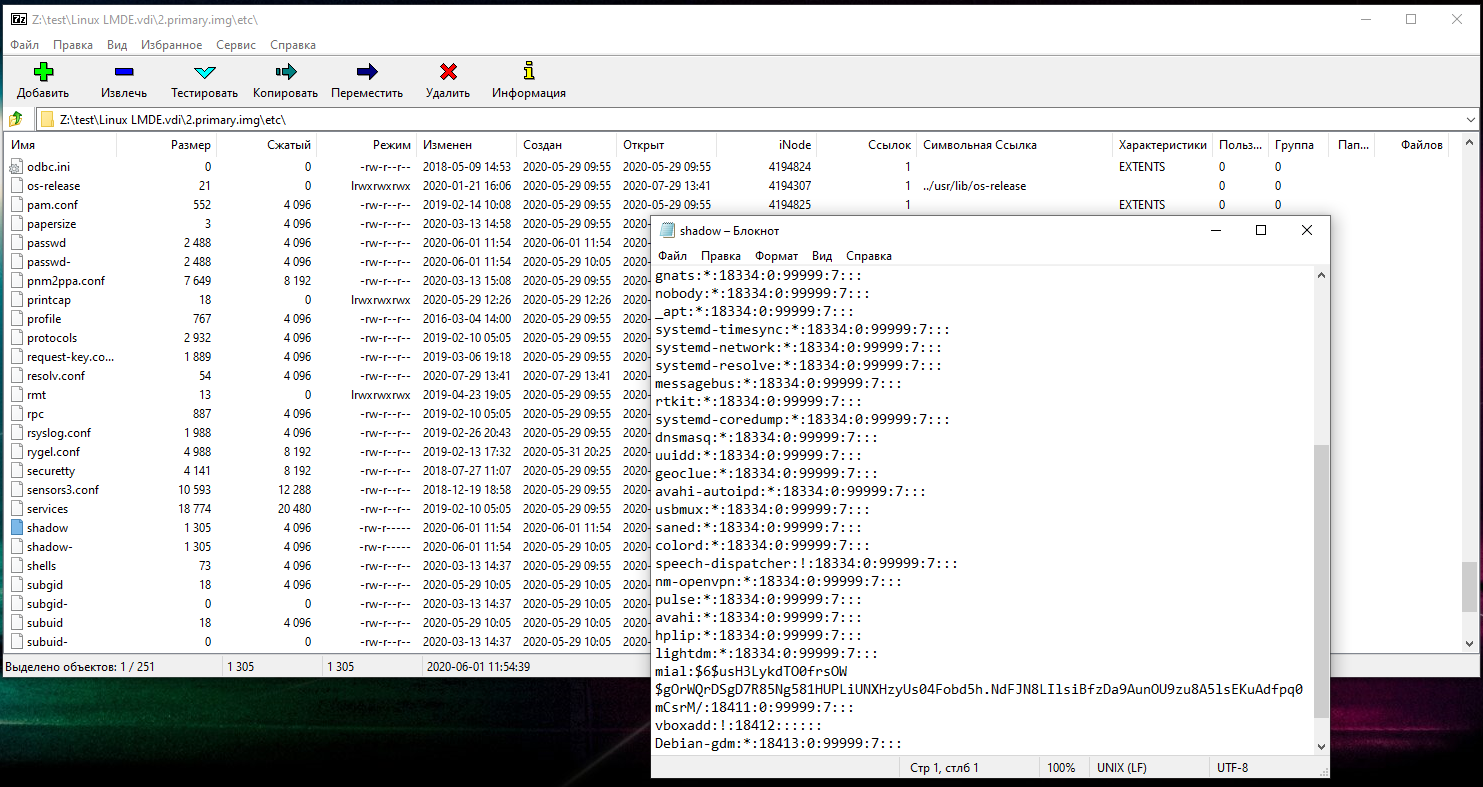The image size is (1483, 787).
Task: Open the Избранное menu in 7-Zip
Action: [x=171, y=45]
